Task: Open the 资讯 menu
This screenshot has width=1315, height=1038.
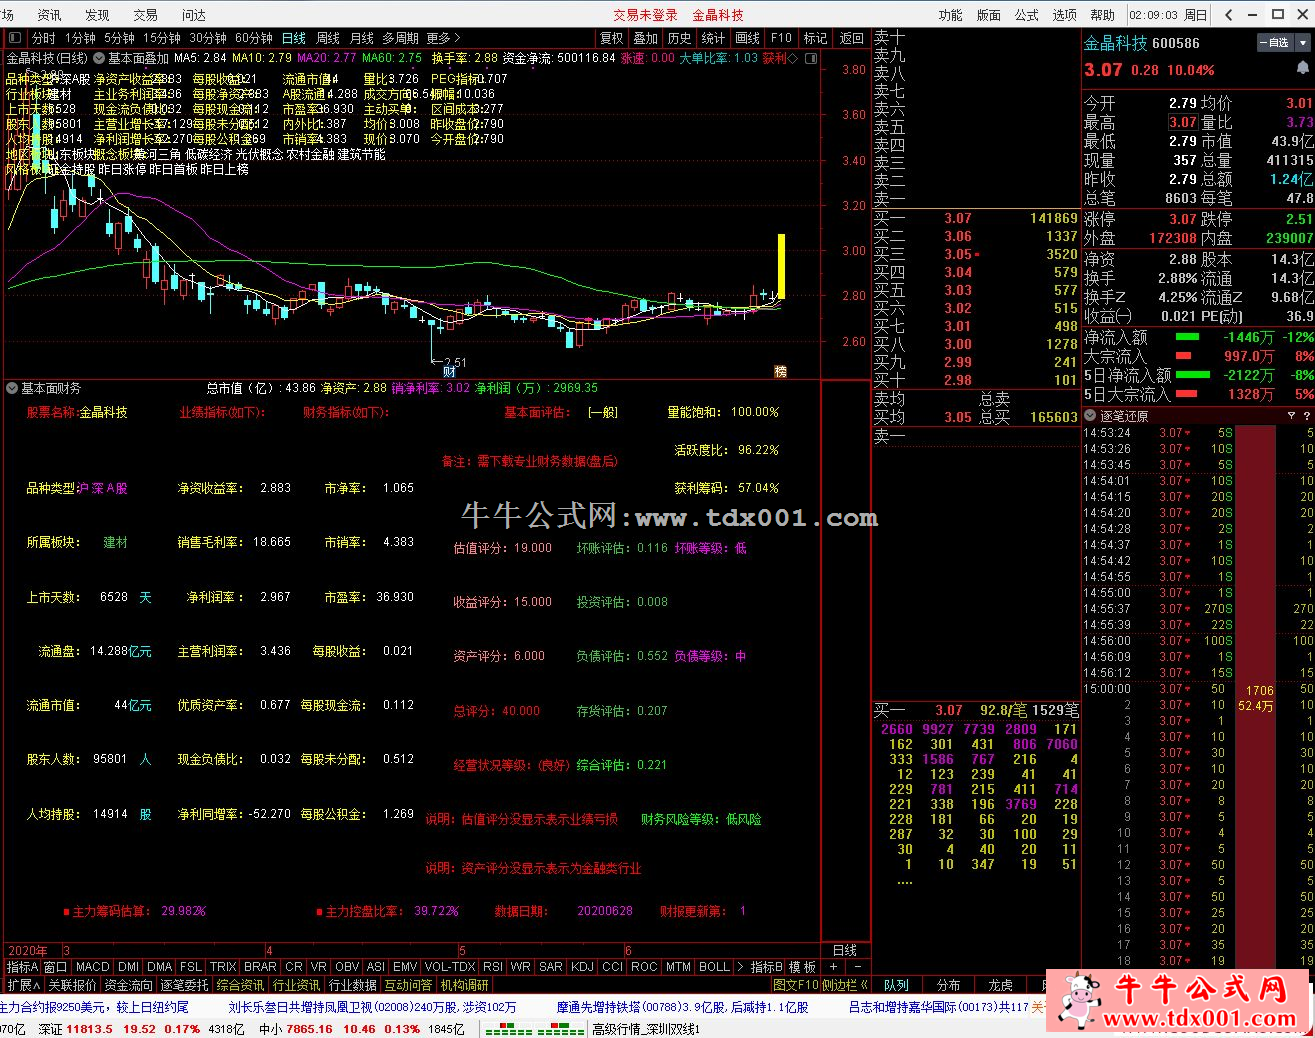Action: click(49, 15)
